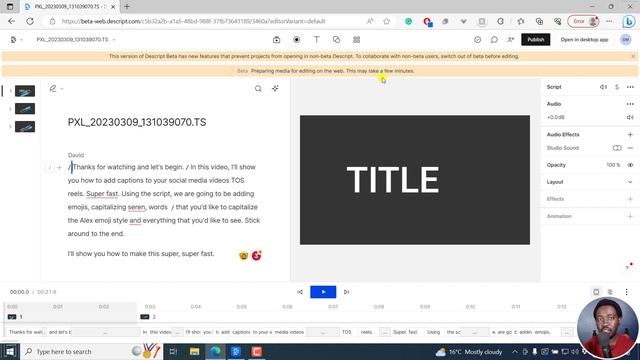Screen dimensions: 640x360
Task: Click the taskbar search box
Action: point(91,351)
